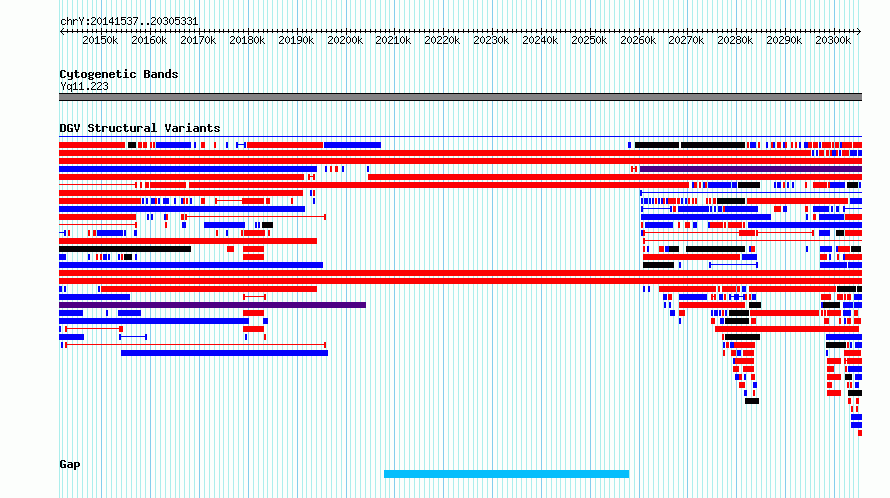Click the 20210k ruler tick label

[x=393, y=40]
